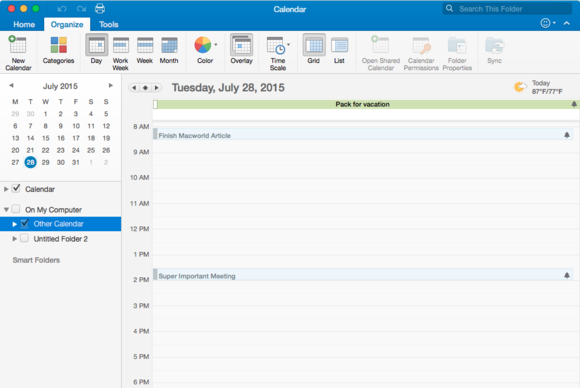Switch to Day view
This screenshot has height=388, width=580.
tap(97, 50)
